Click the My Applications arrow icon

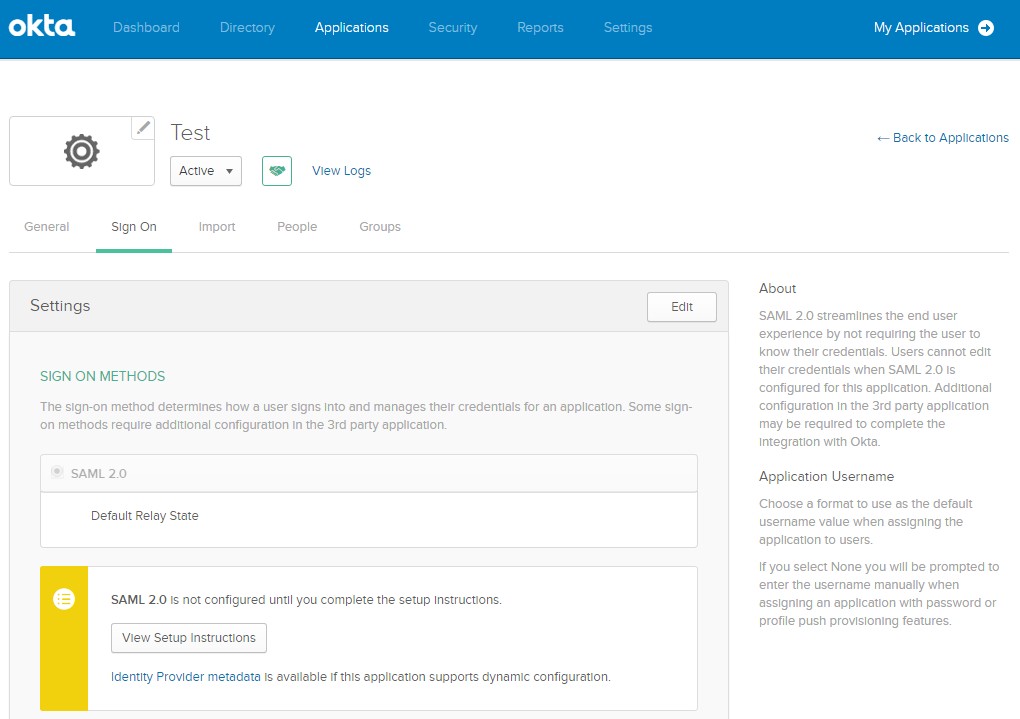pyautogui.click(x=986, y=28)
